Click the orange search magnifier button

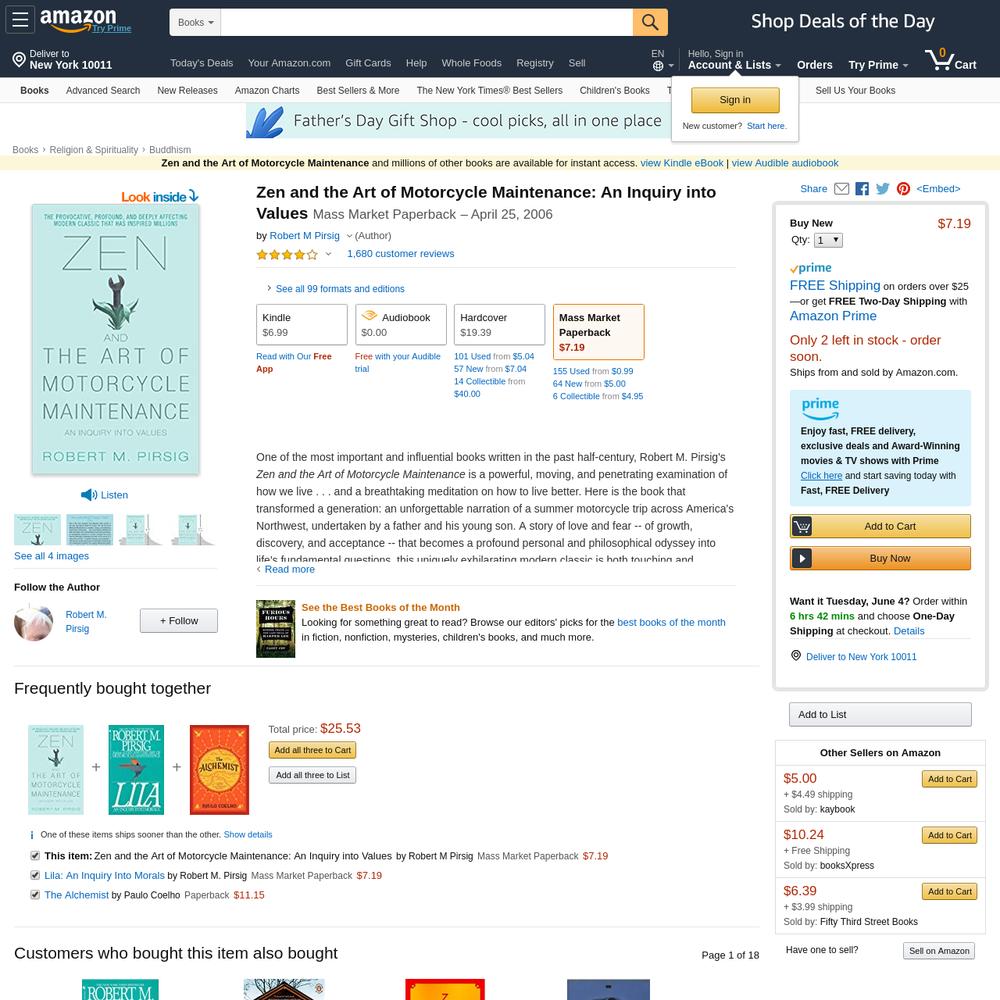pos(650,22)
